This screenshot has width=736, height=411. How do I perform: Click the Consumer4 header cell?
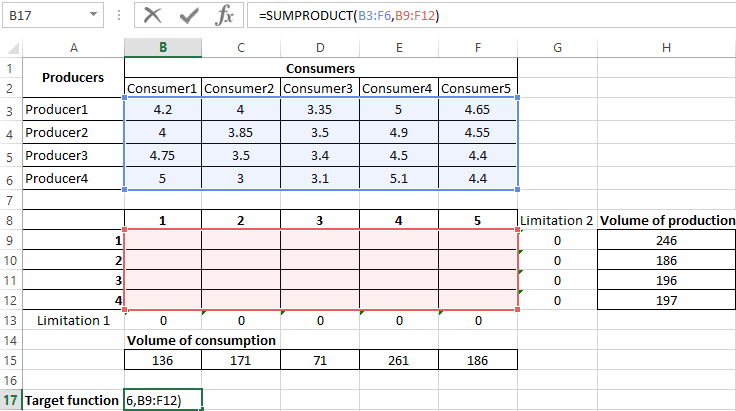tap(399, 88)
